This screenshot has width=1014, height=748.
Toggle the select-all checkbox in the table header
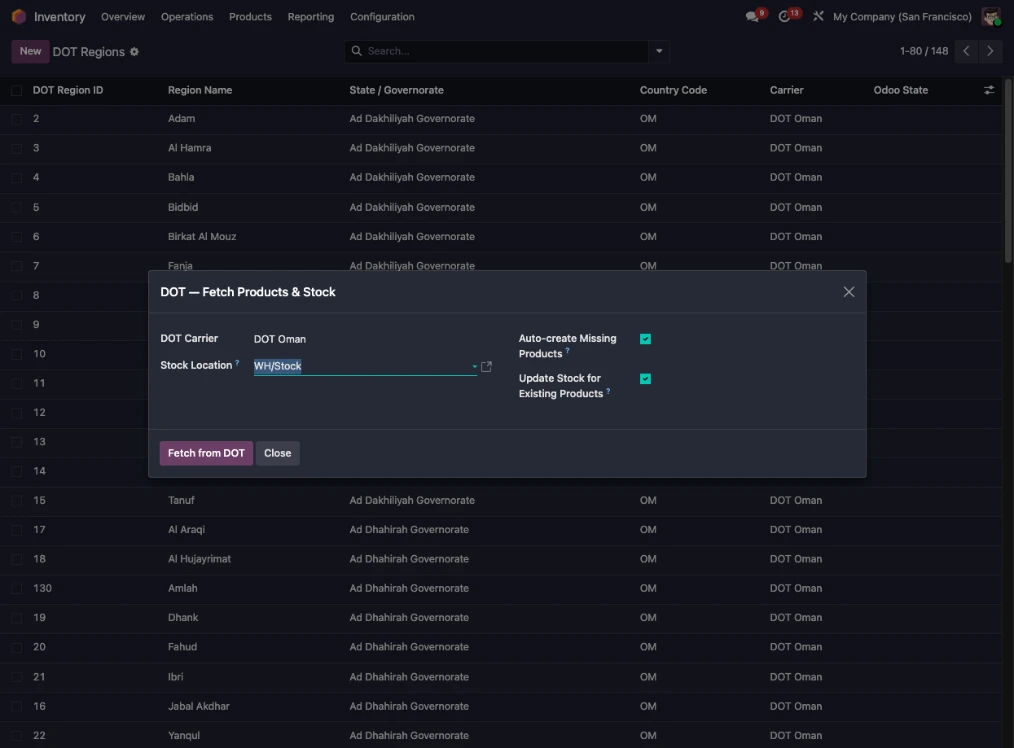point(16,89)
